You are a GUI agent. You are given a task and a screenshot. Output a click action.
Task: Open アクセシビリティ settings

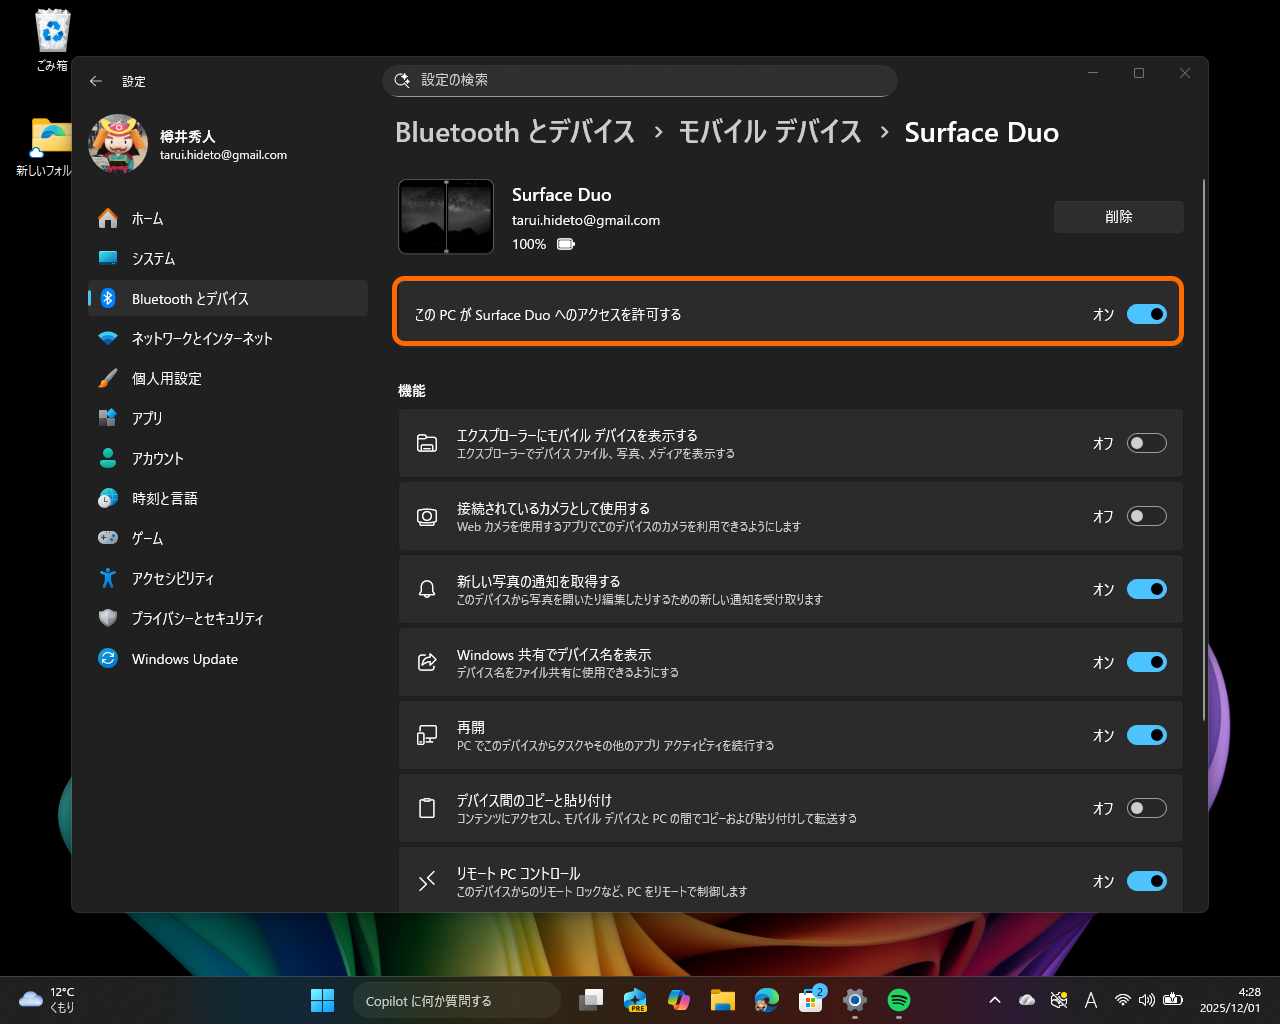point(174,578)
